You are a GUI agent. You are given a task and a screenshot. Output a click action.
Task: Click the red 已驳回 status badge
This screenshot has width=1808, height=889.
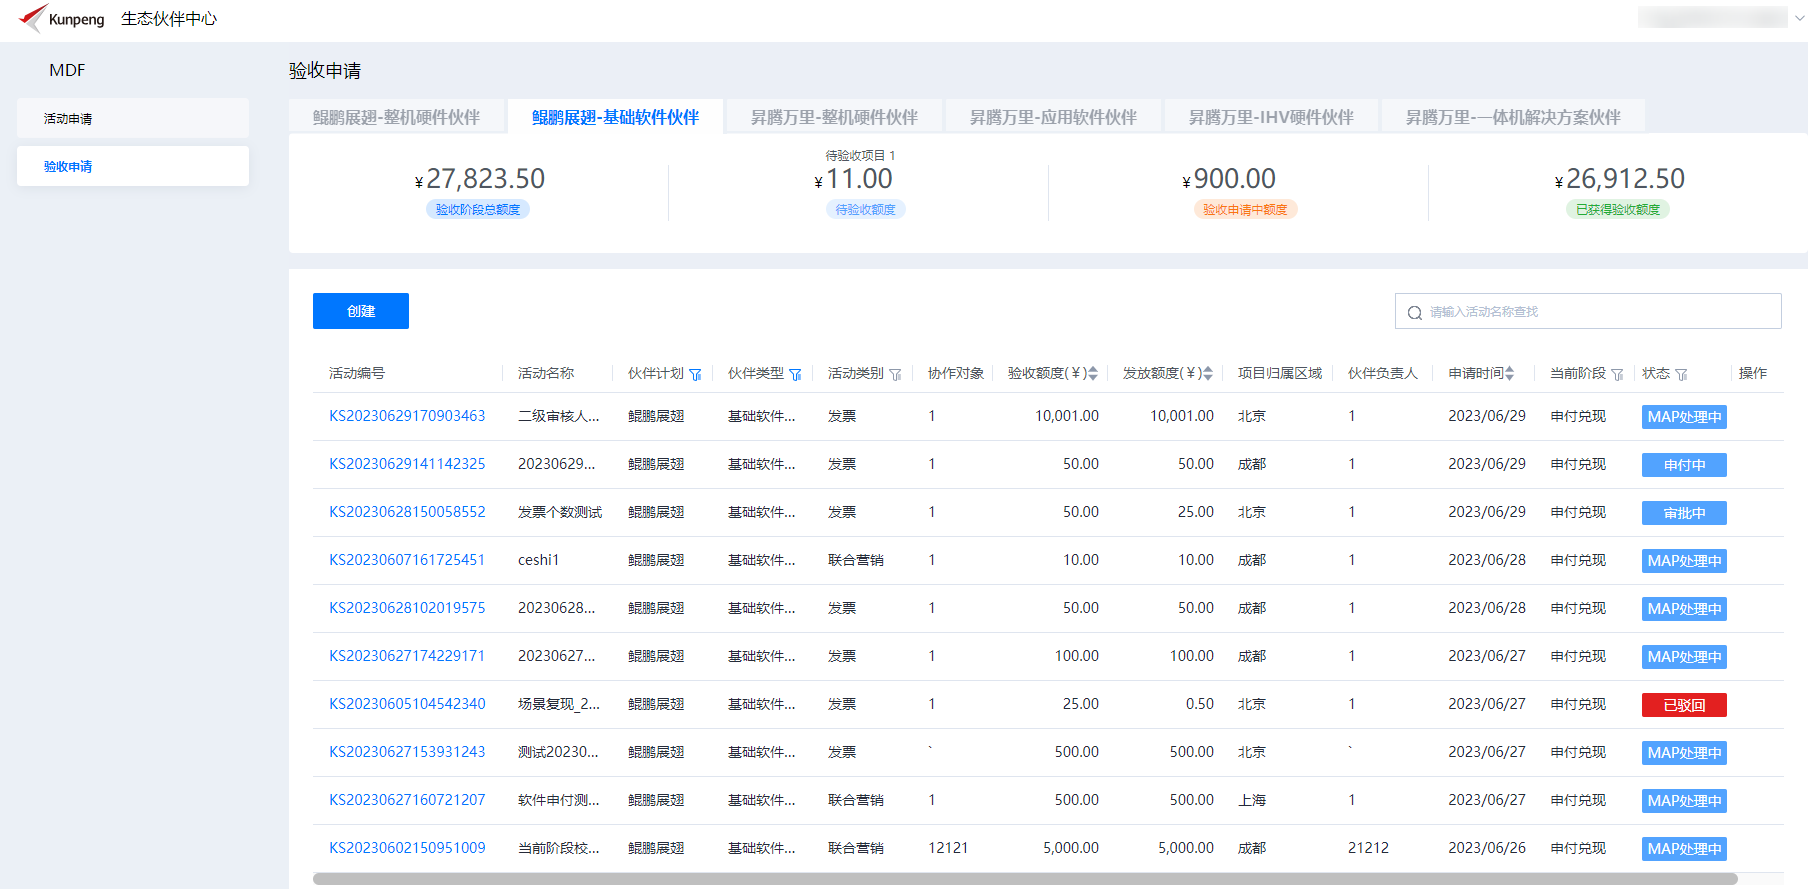click(x=1684, y=705)
